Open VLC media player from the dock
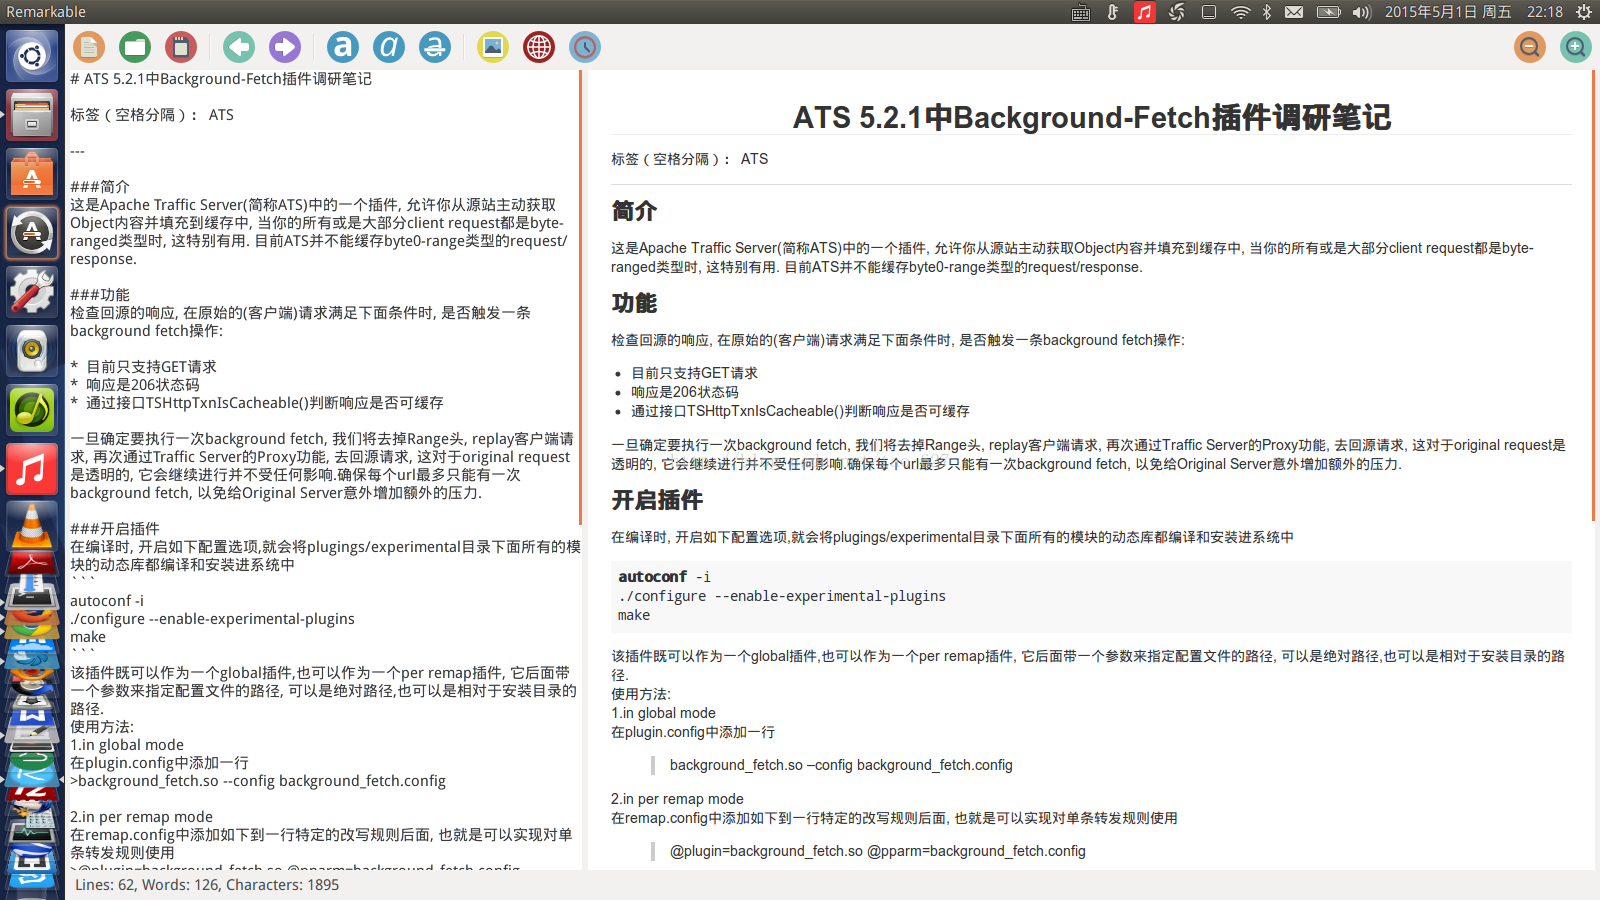 pyautogui.click(x=32, y=525)
